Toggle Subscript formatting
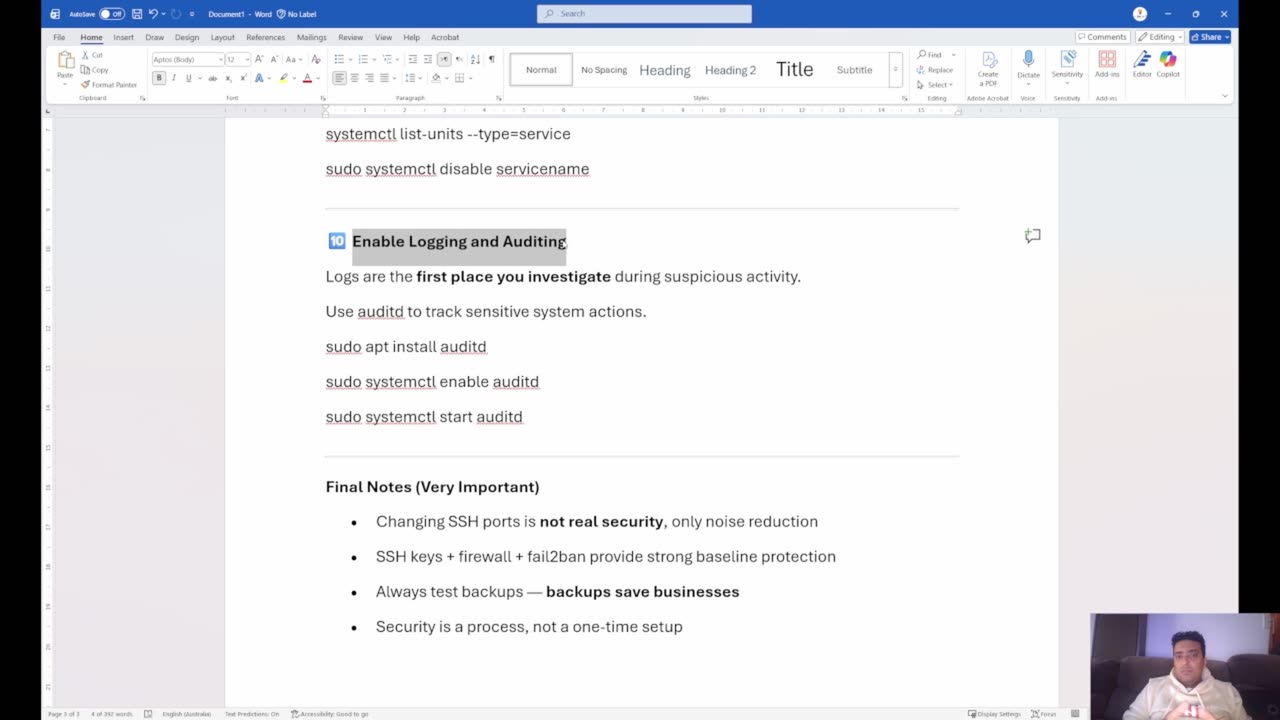 click(x=228, y=78)
